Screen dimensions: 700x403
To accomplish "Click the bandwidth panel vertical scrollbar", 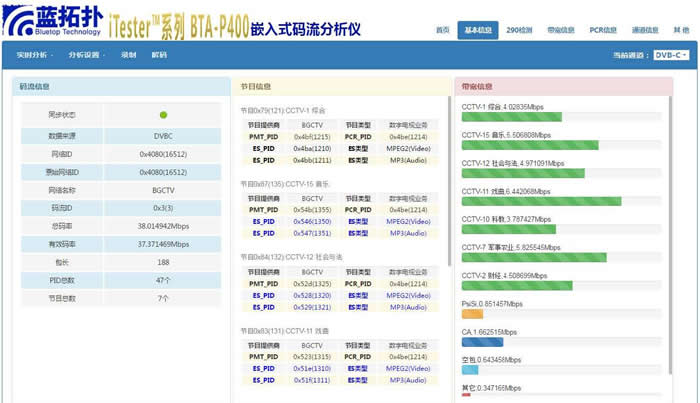I will click(x=670, y=235).
